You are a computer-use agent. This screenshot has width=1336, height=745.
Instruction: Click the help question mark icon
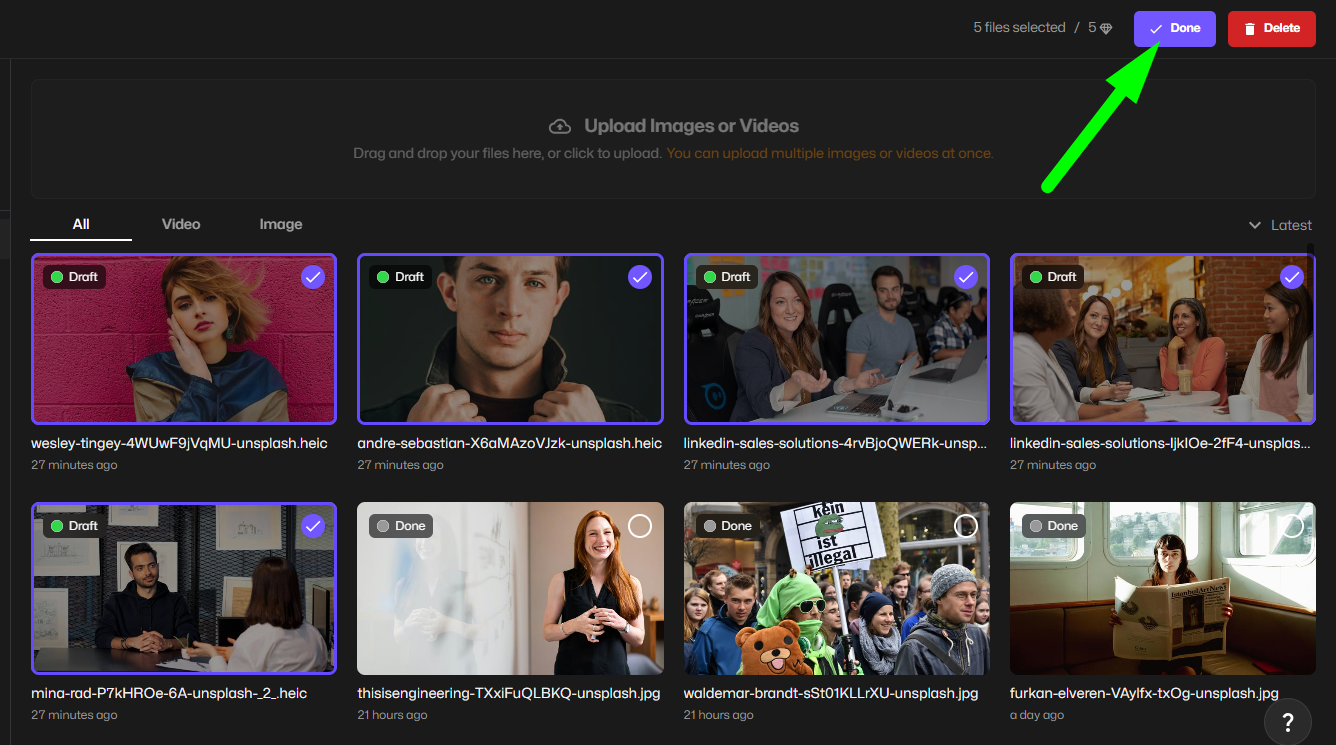1288,721
